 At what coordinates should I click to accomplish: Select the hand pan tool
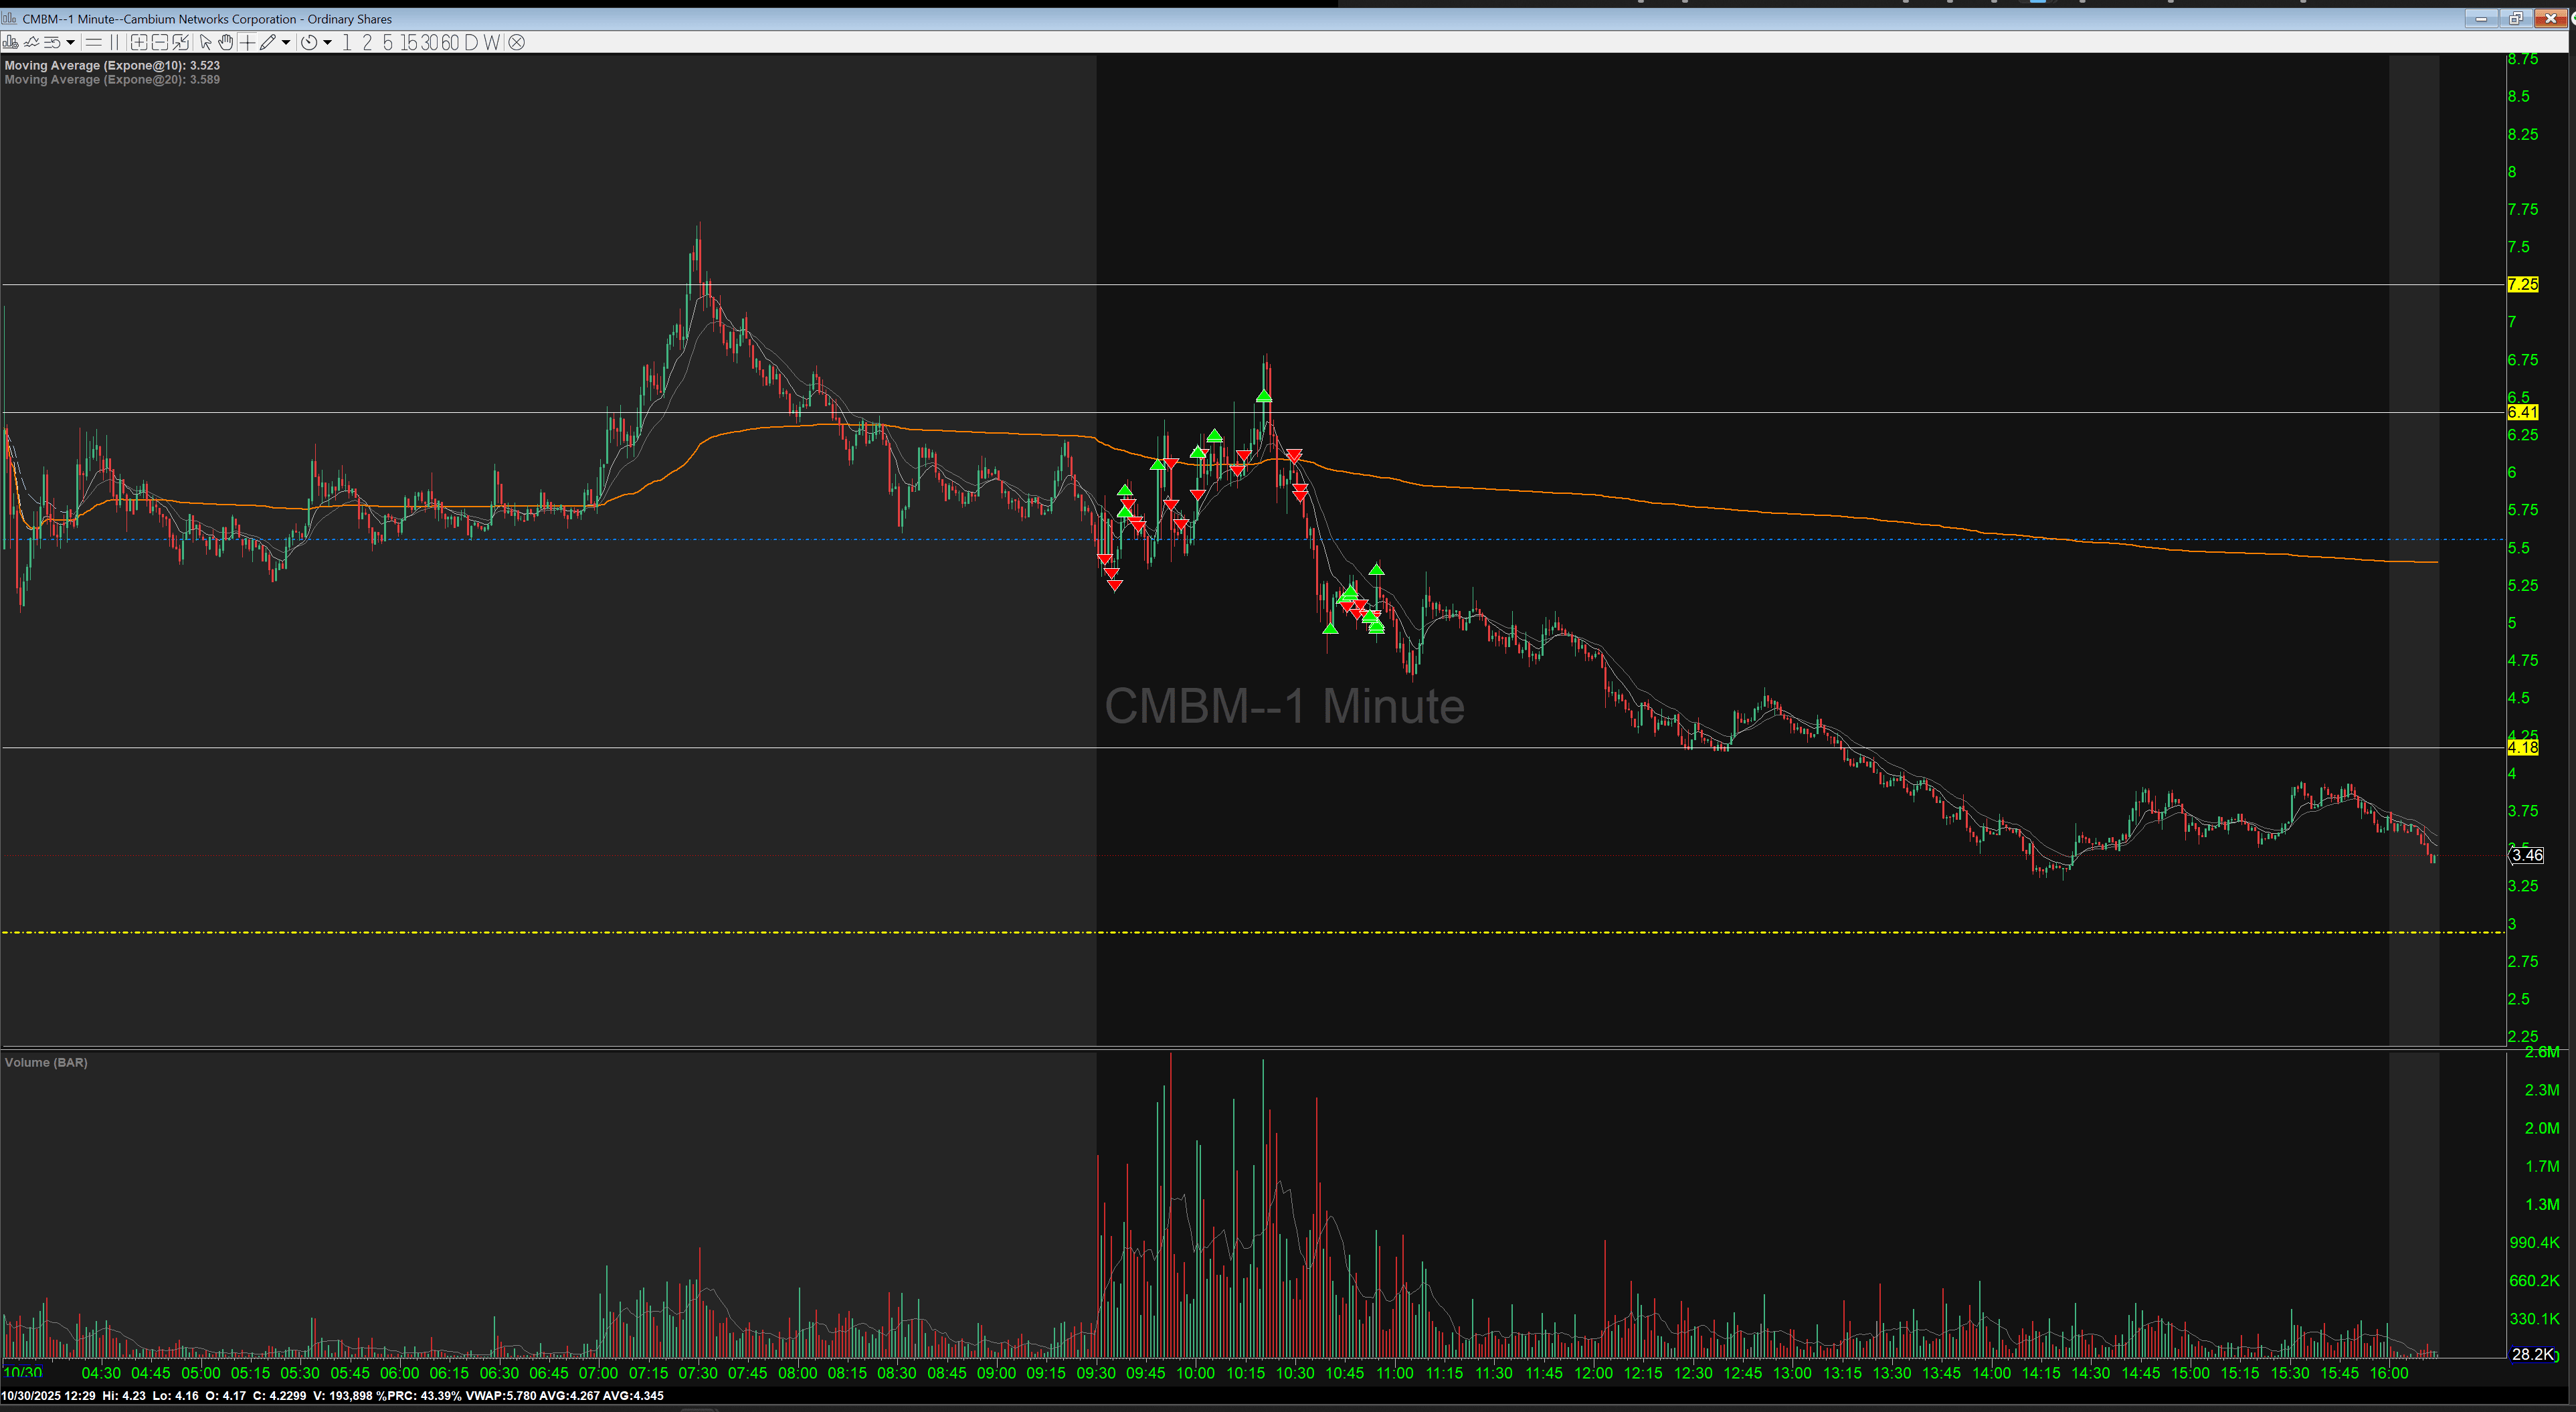[x=226, y=43]
